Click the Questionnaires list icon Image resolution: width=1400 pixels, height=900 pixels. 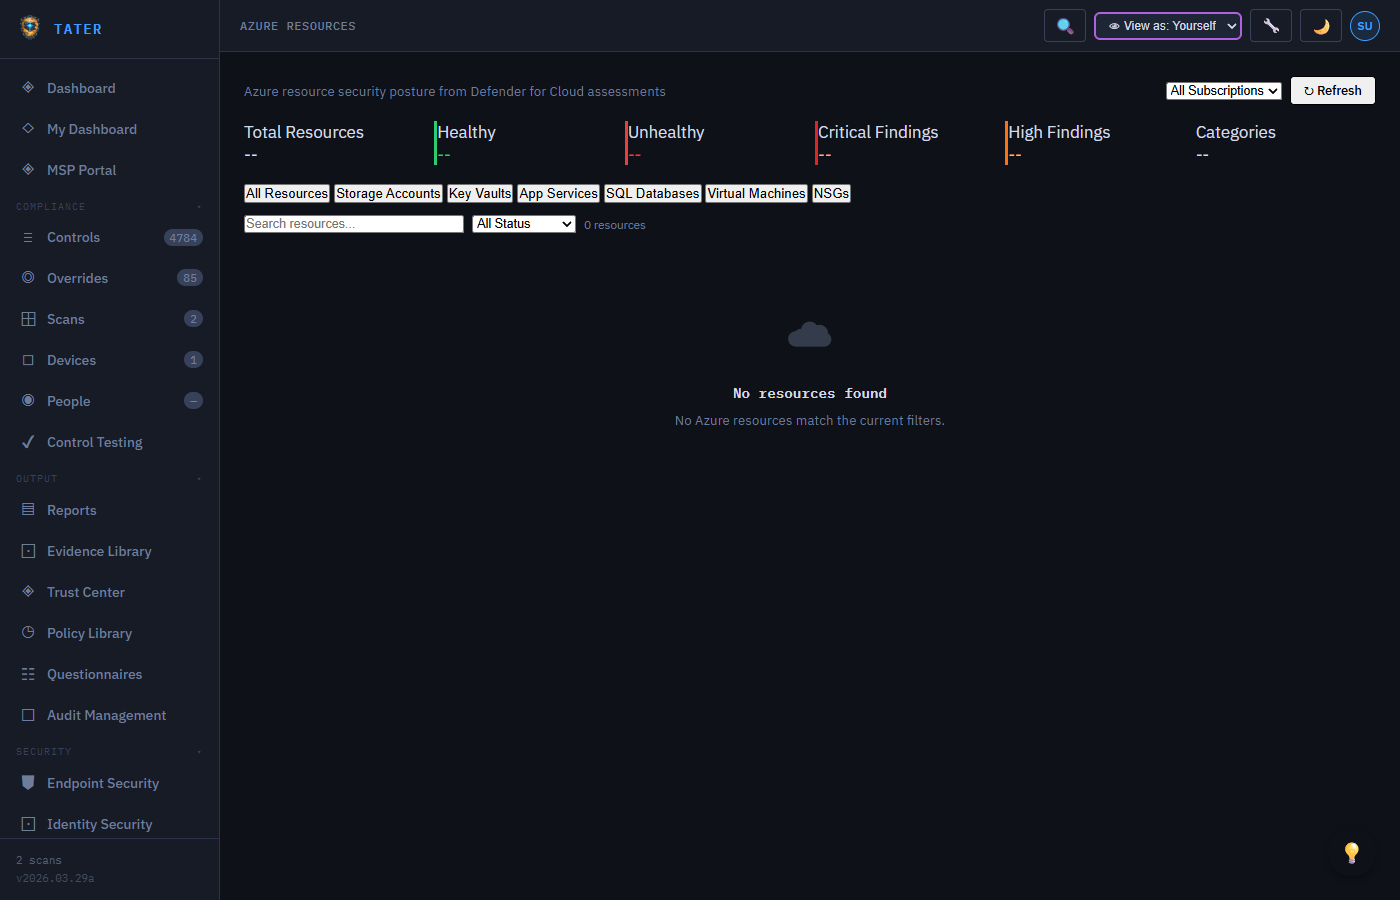pyautogui.click(x=28, y=674)
